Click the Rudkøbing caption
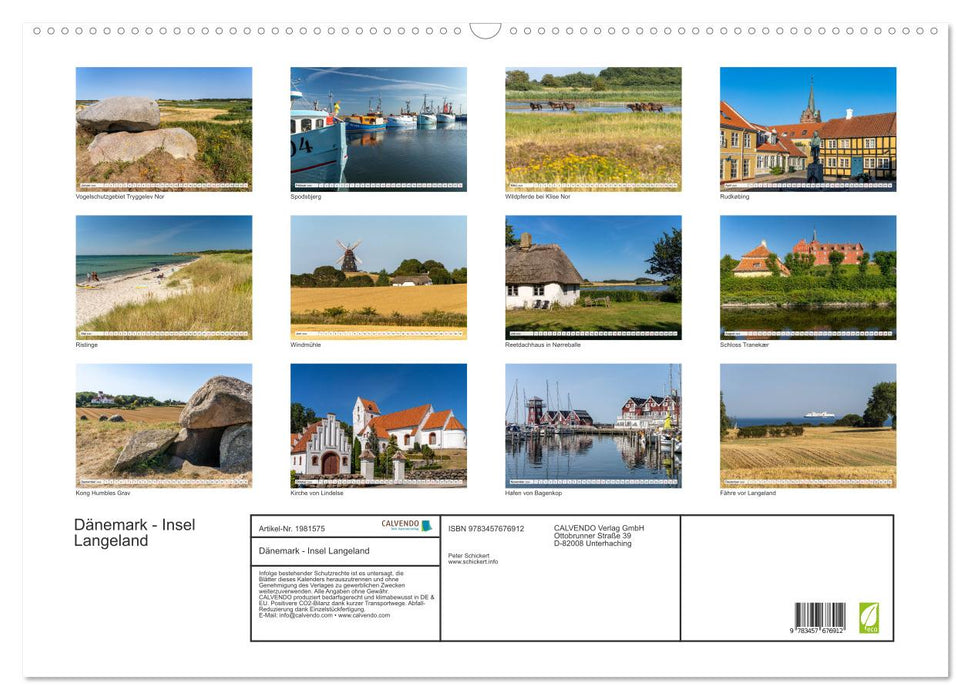This screenshot has height=700, width=971. click(737, 195)
